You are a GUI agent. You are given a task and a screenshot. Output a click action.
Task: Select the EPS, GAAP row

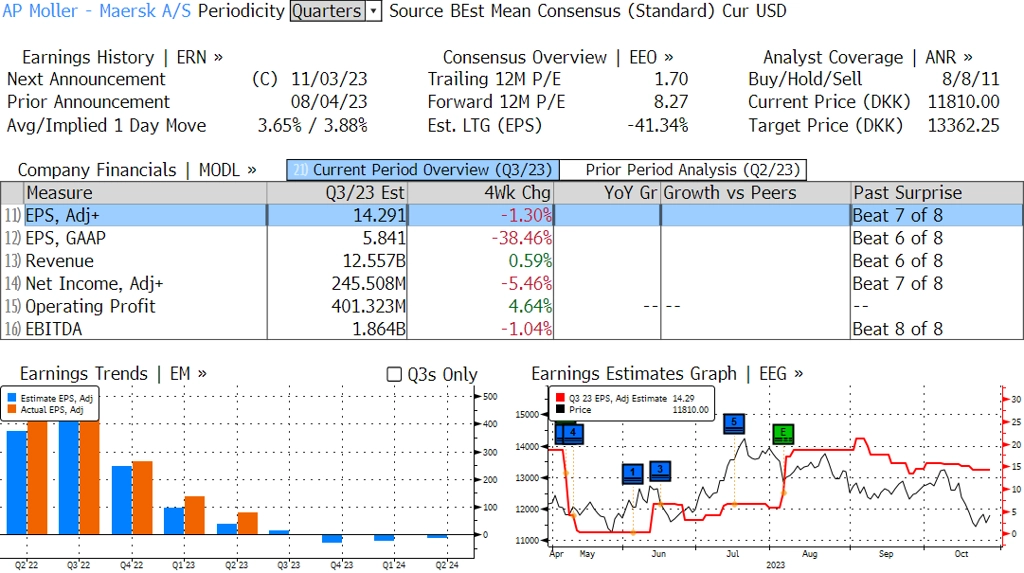(x=511, y=238)
